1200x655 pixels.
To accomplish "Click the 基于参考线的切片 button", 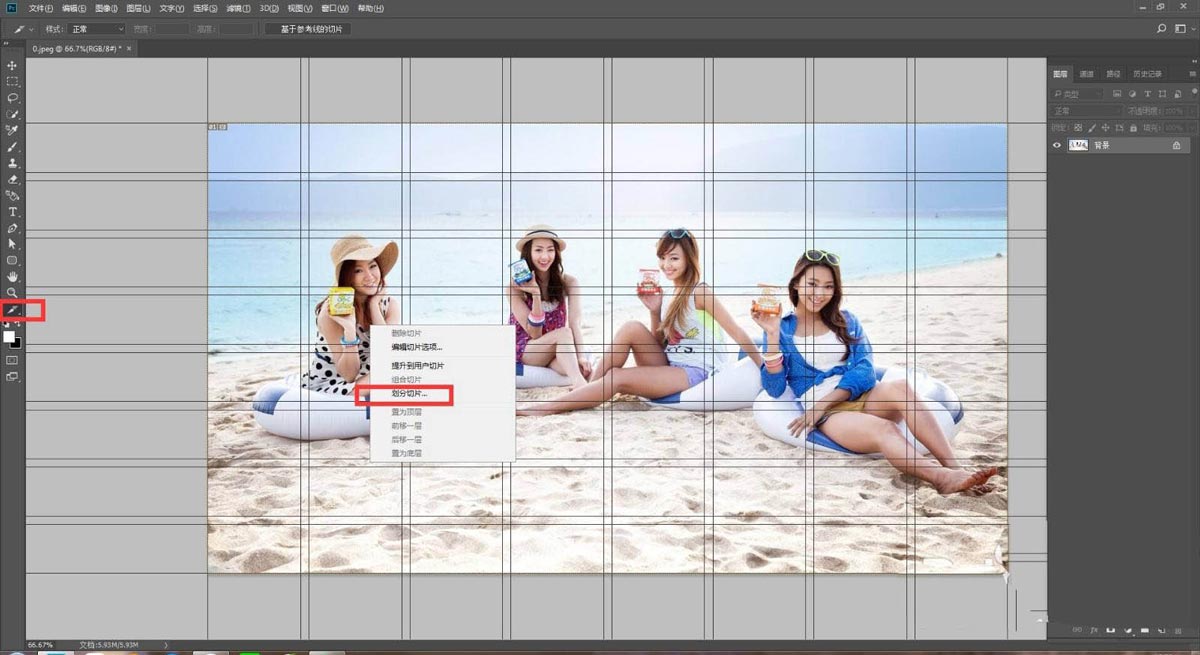I will 307,29.
